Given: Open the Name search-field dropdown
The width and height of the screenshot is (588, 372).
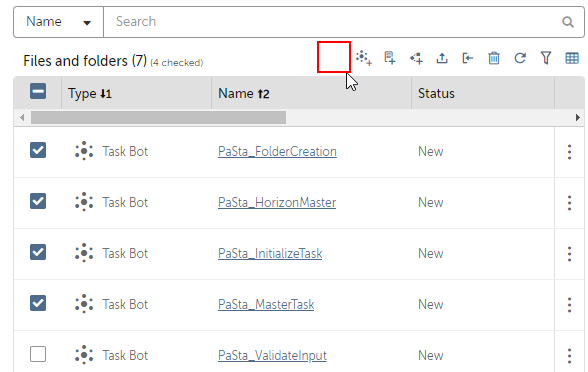Looking at the screenshot, I should pyautogui.click(x=58, y=22).
